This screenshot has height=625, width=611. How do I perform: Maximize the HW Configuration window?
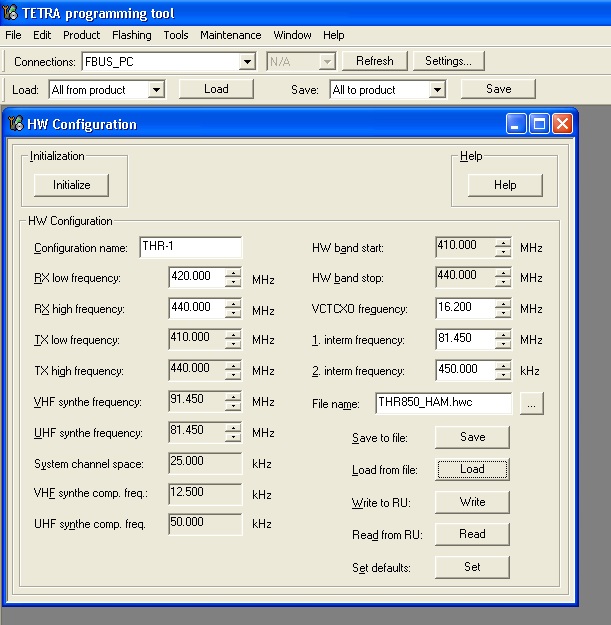tap(539, 124)
